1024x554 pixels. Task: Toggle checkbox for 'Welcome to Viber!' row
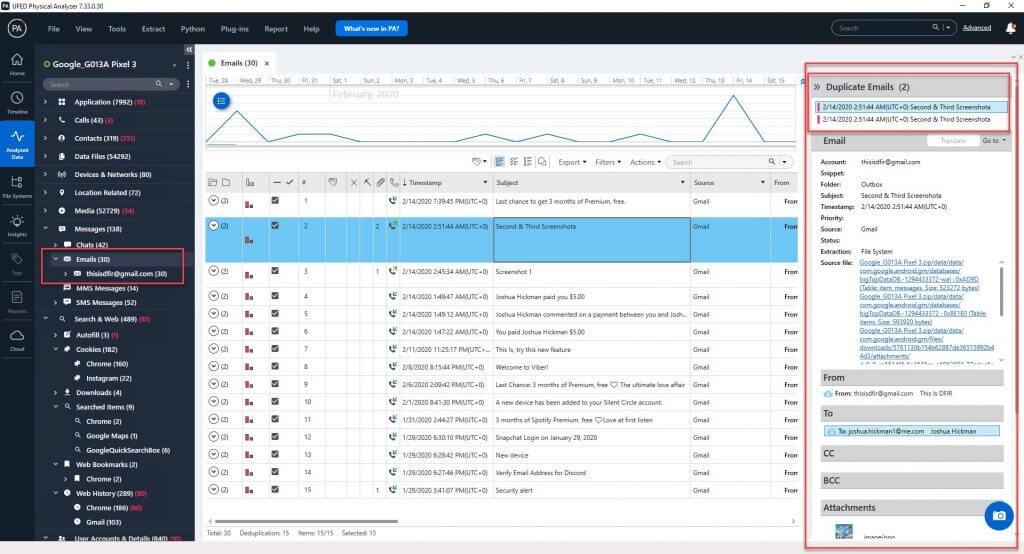(275, 367)
